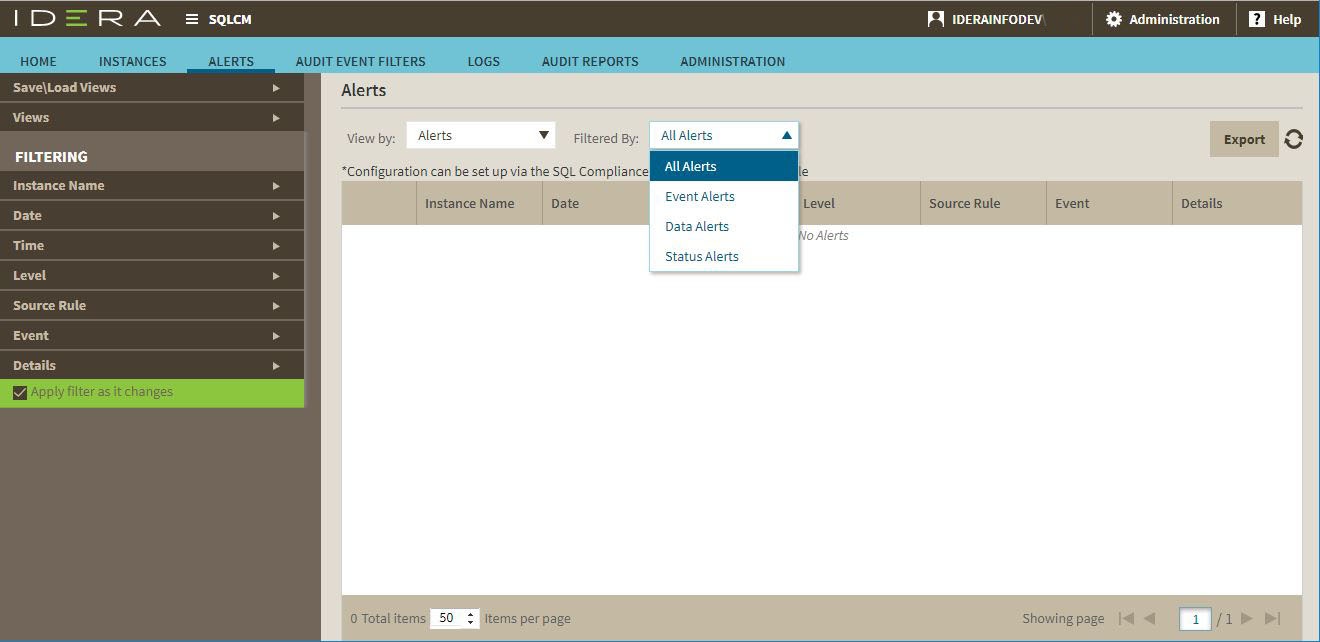Expand the Views panel
The height and width of the screenshot is (642, 1320).
click(152, 117)
